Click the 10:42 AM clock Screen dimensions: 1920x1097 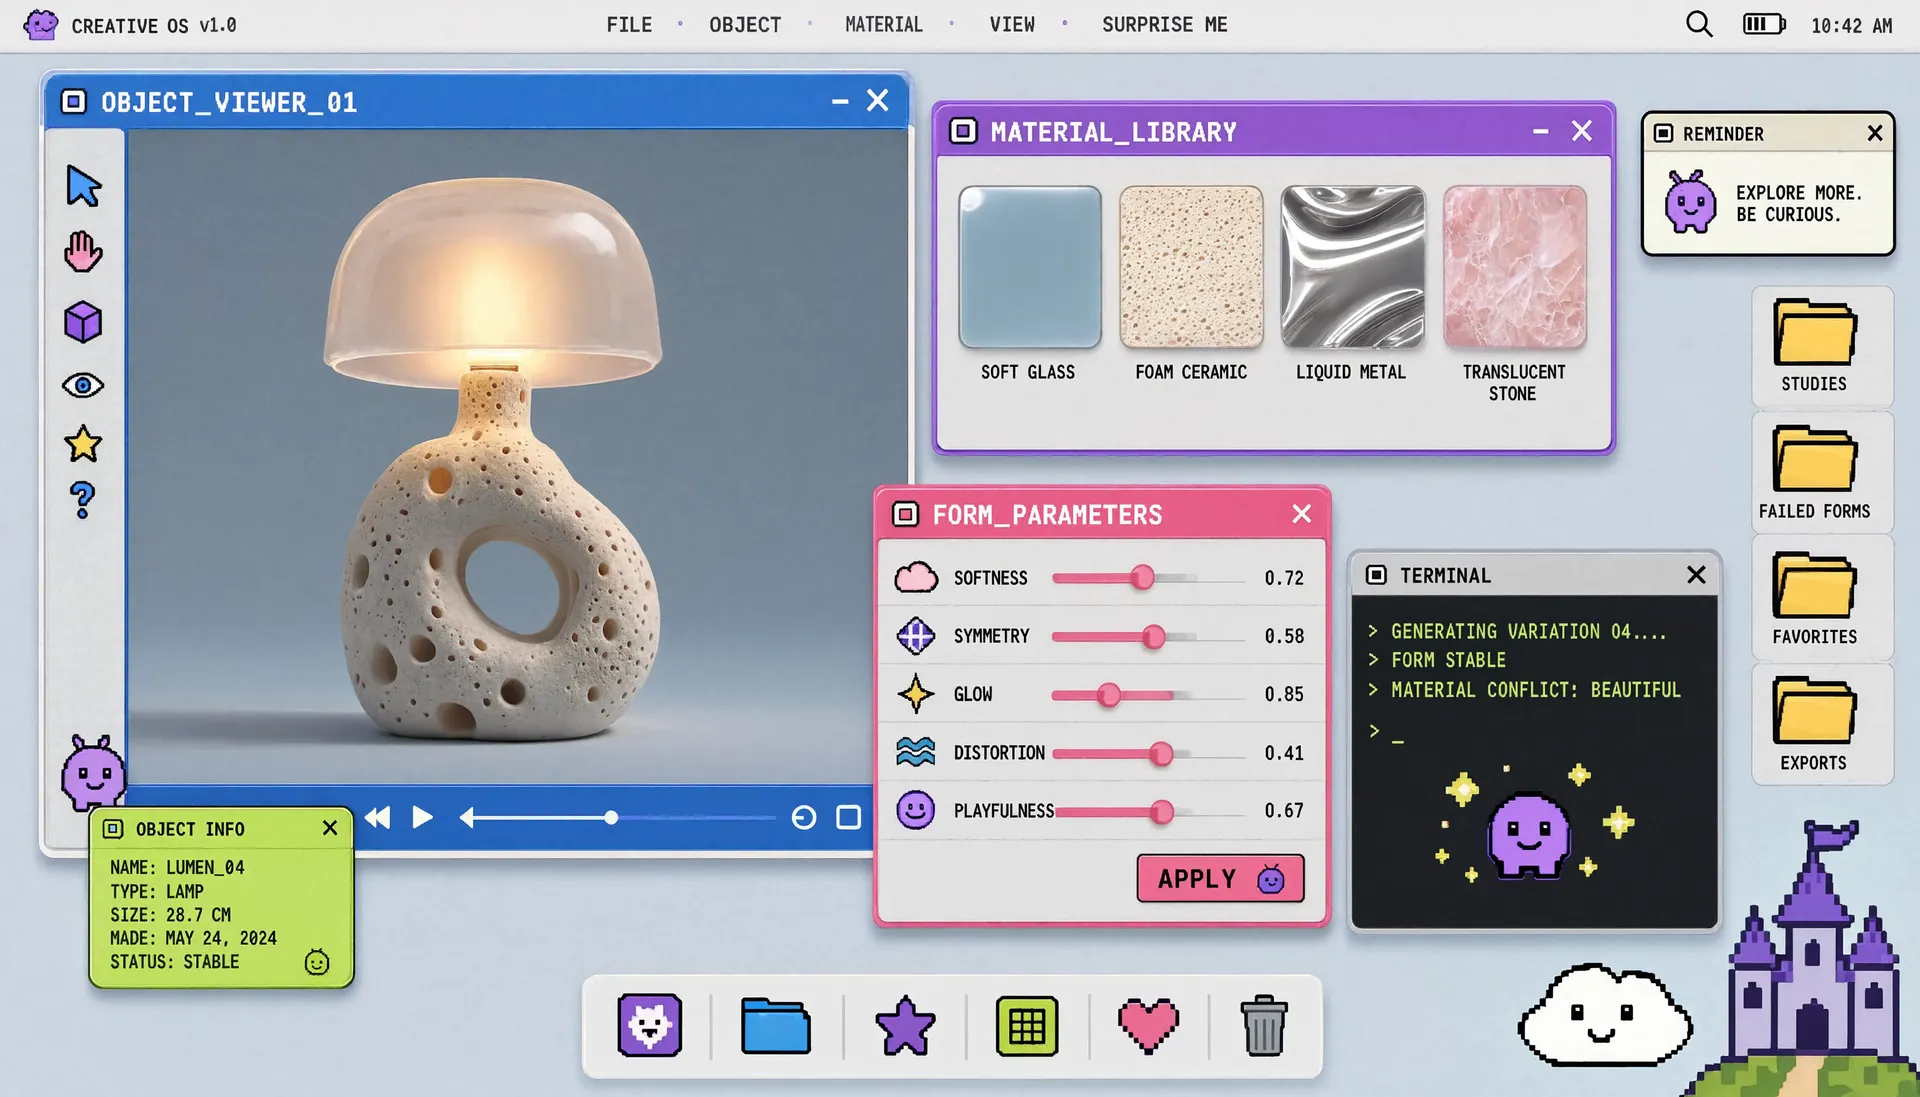pyautogui.click(x=1852, y=26)
